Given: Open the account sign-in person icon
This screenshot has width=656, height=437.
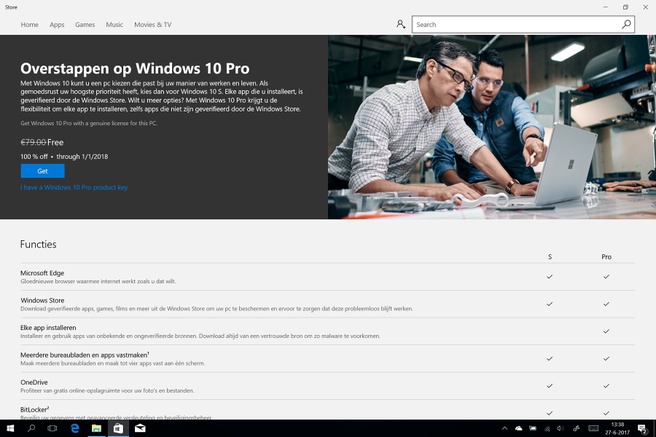Looking at the screenshot, I should [x=400, y=24].
